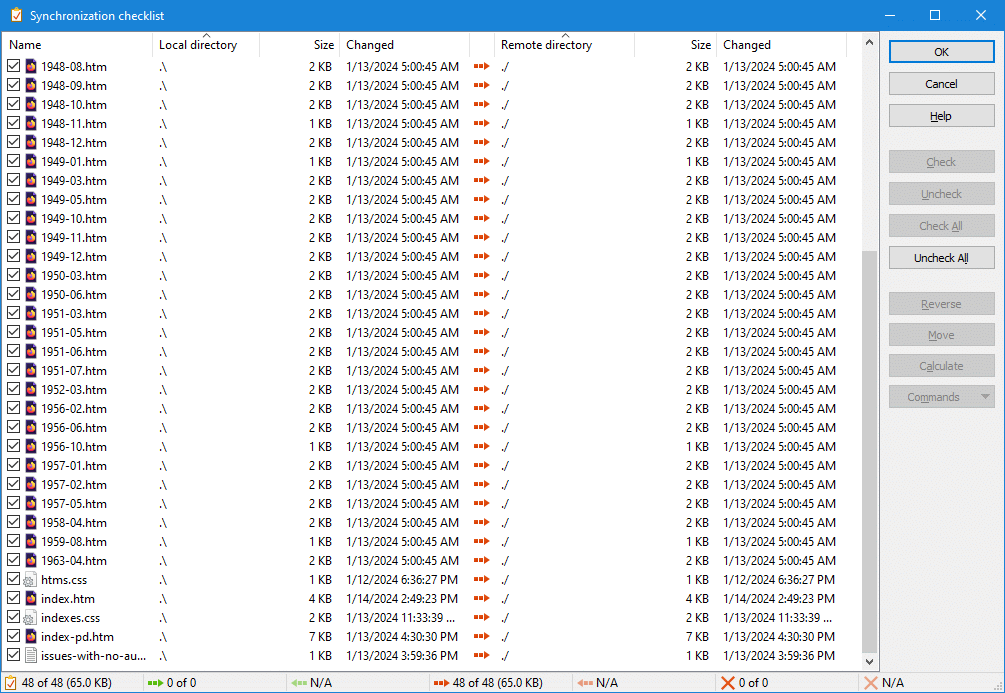Uncheck the 1957-05.htm file checkbox
This screenshot has height=693, width=1005.
pos(13,504)
